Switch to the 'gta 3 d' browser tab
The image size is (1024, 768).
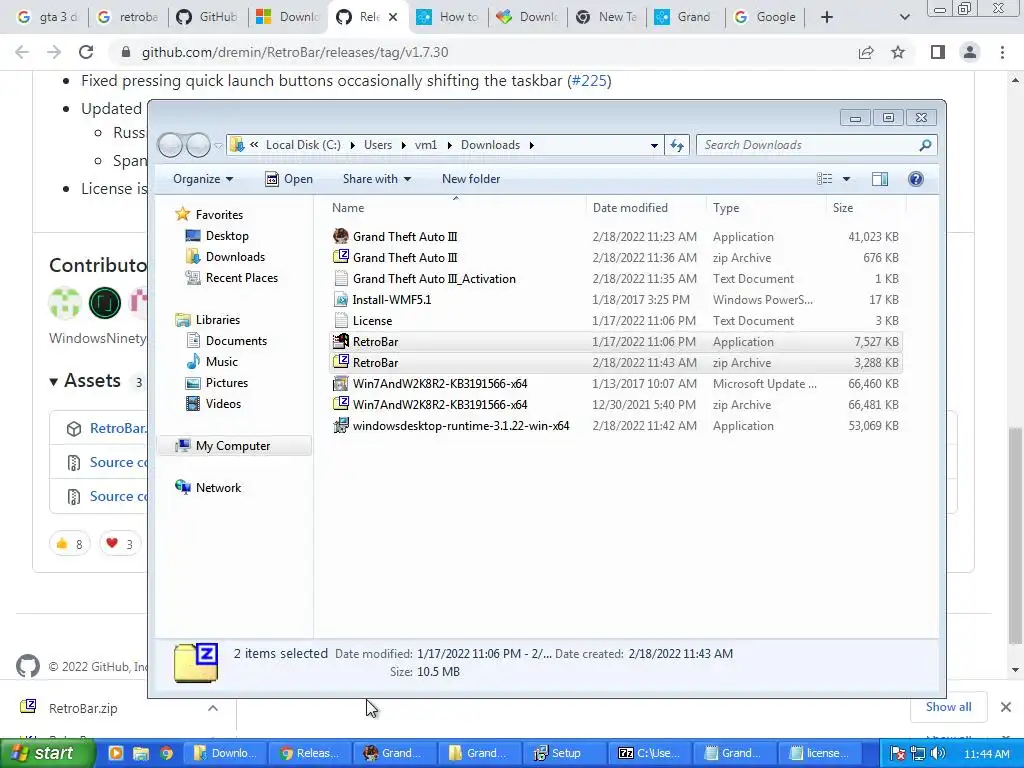pyautogui.click(x=47, y=17)
